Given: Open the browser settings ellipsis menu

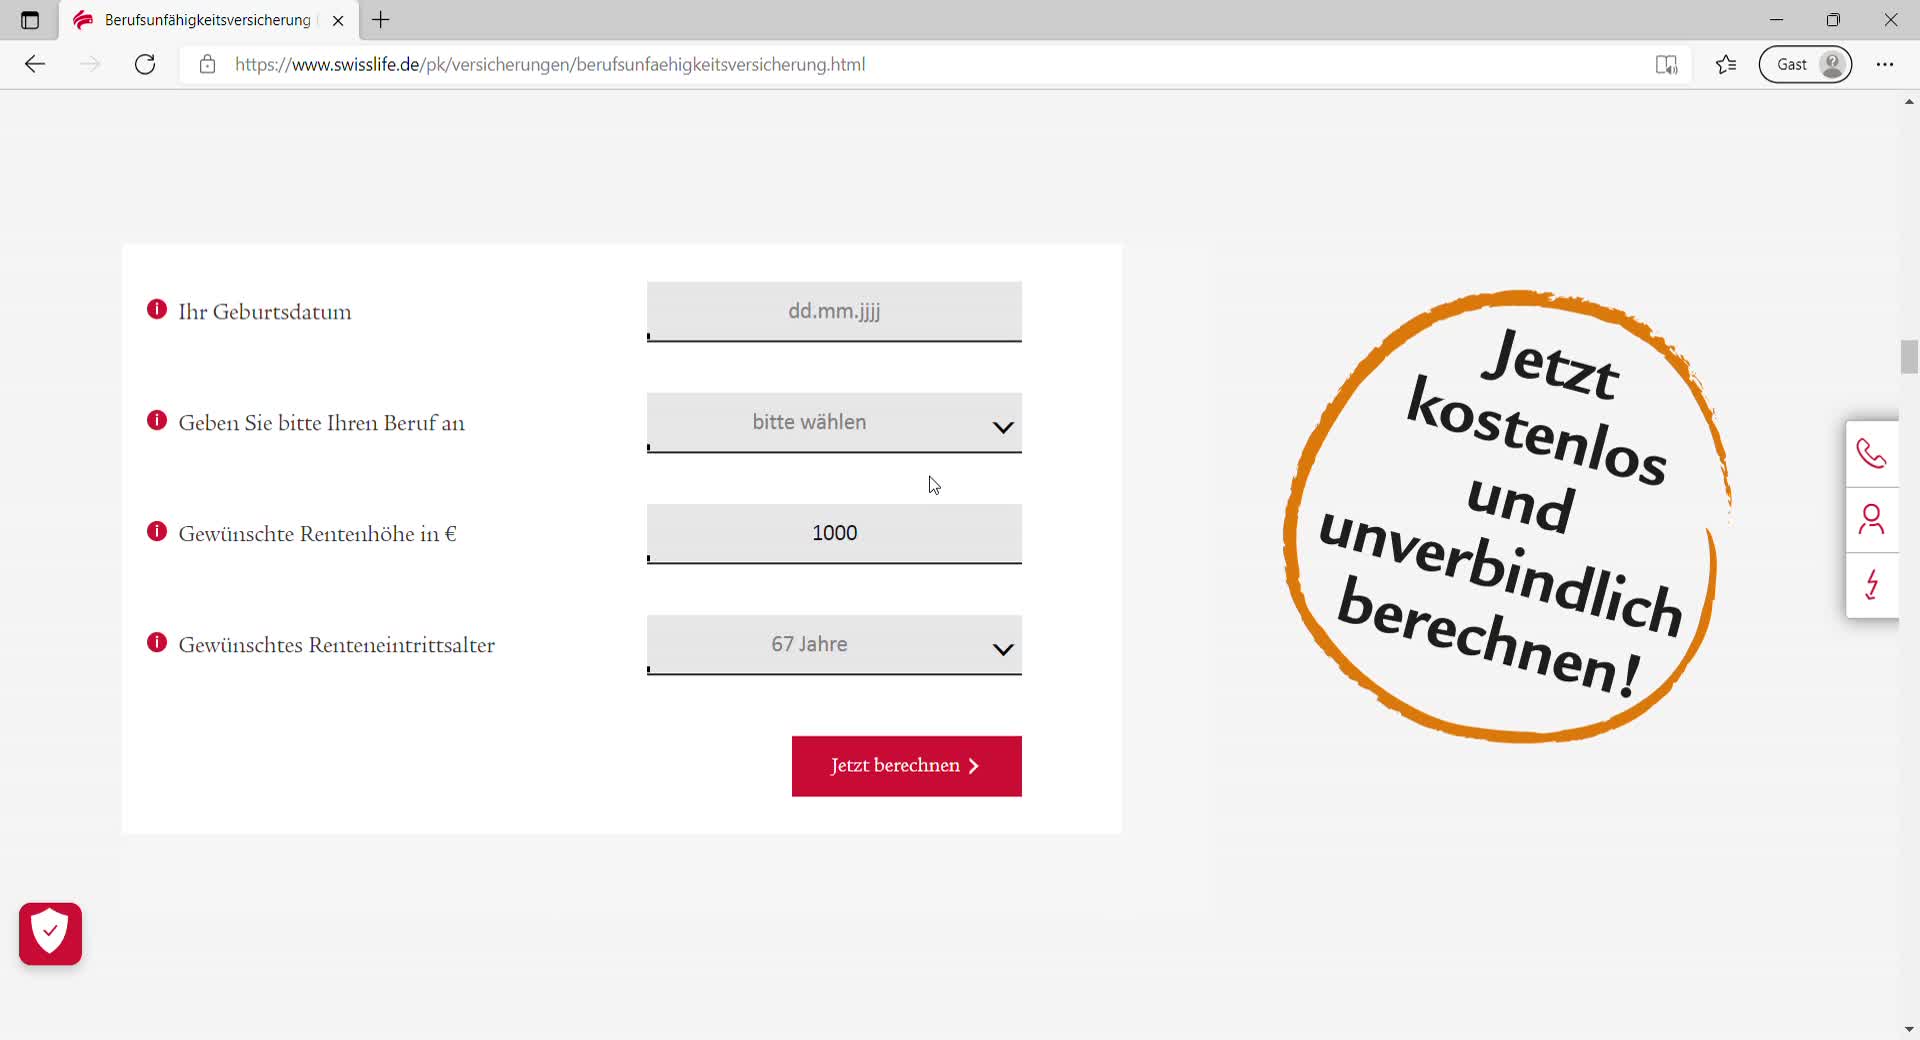Looking at the screenshot, I should [x=1885, y=65].
